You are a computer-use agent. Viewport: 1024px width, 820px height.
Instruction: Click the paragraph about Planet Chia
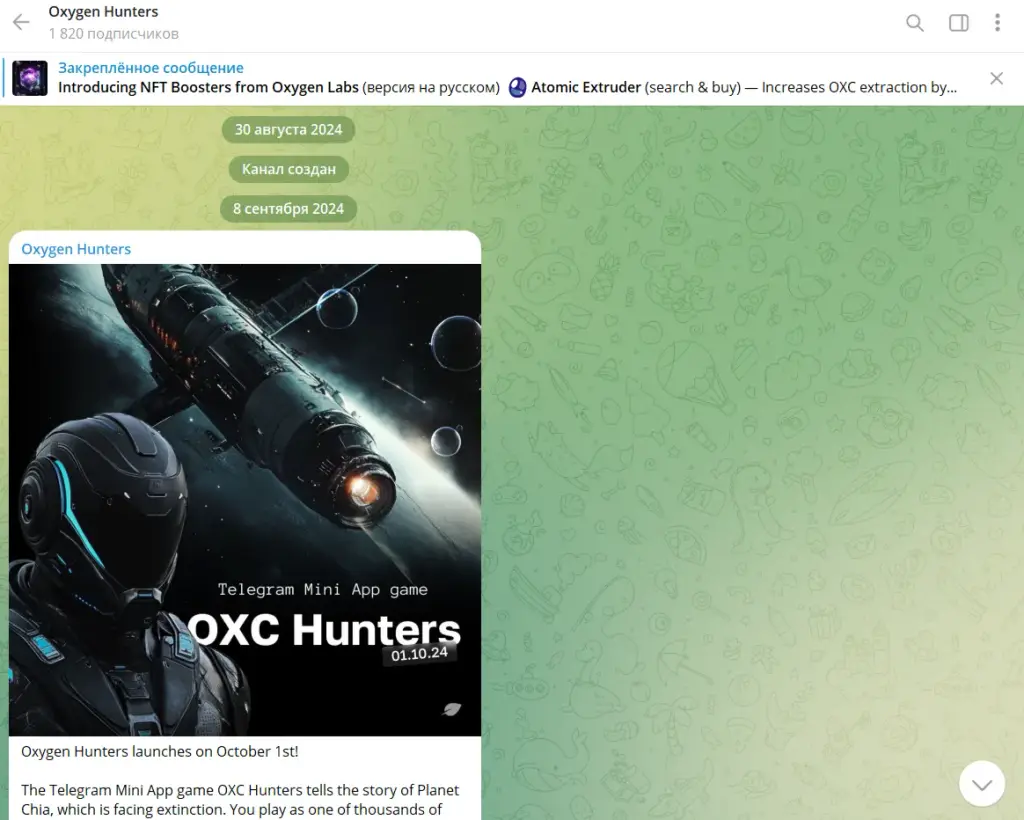(x=240, y=800)
